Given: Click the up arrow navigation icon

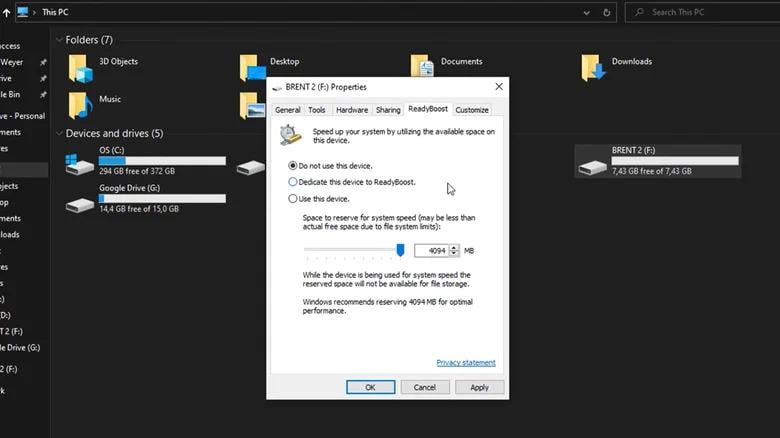Looking at the screenshot, I should click(x=6, y=12).
